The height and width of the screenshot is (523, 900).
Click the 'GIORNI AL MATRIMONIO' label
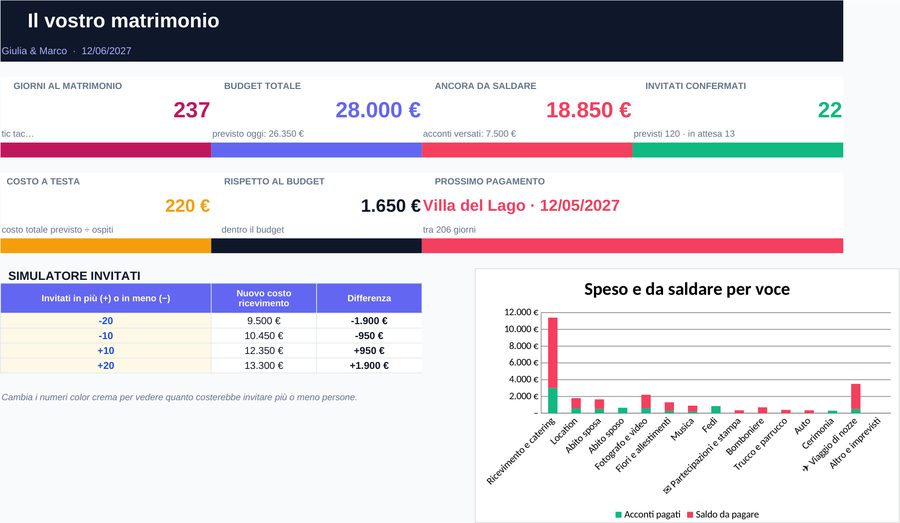coord(67,86)
